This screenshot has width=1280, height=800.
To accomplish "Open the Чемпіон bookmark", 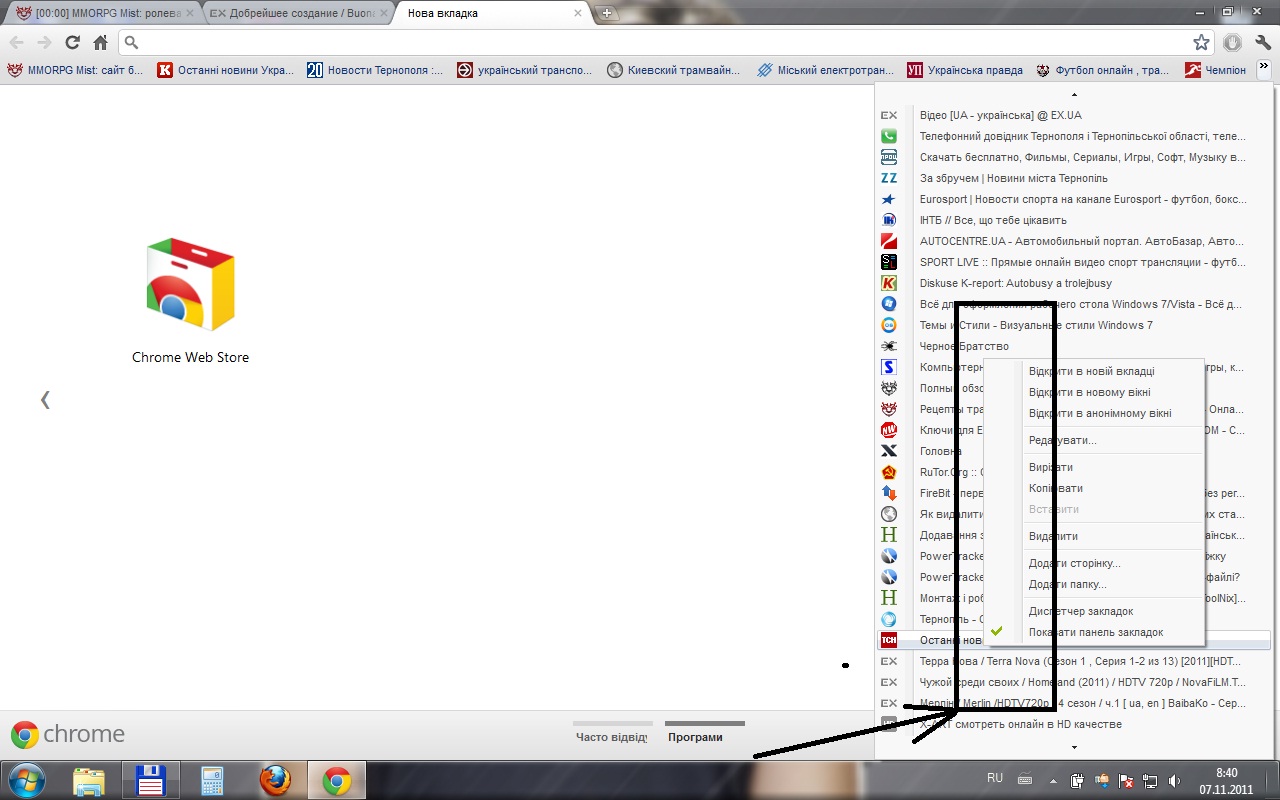I will pyautogui.click(x=1215, y=70).
